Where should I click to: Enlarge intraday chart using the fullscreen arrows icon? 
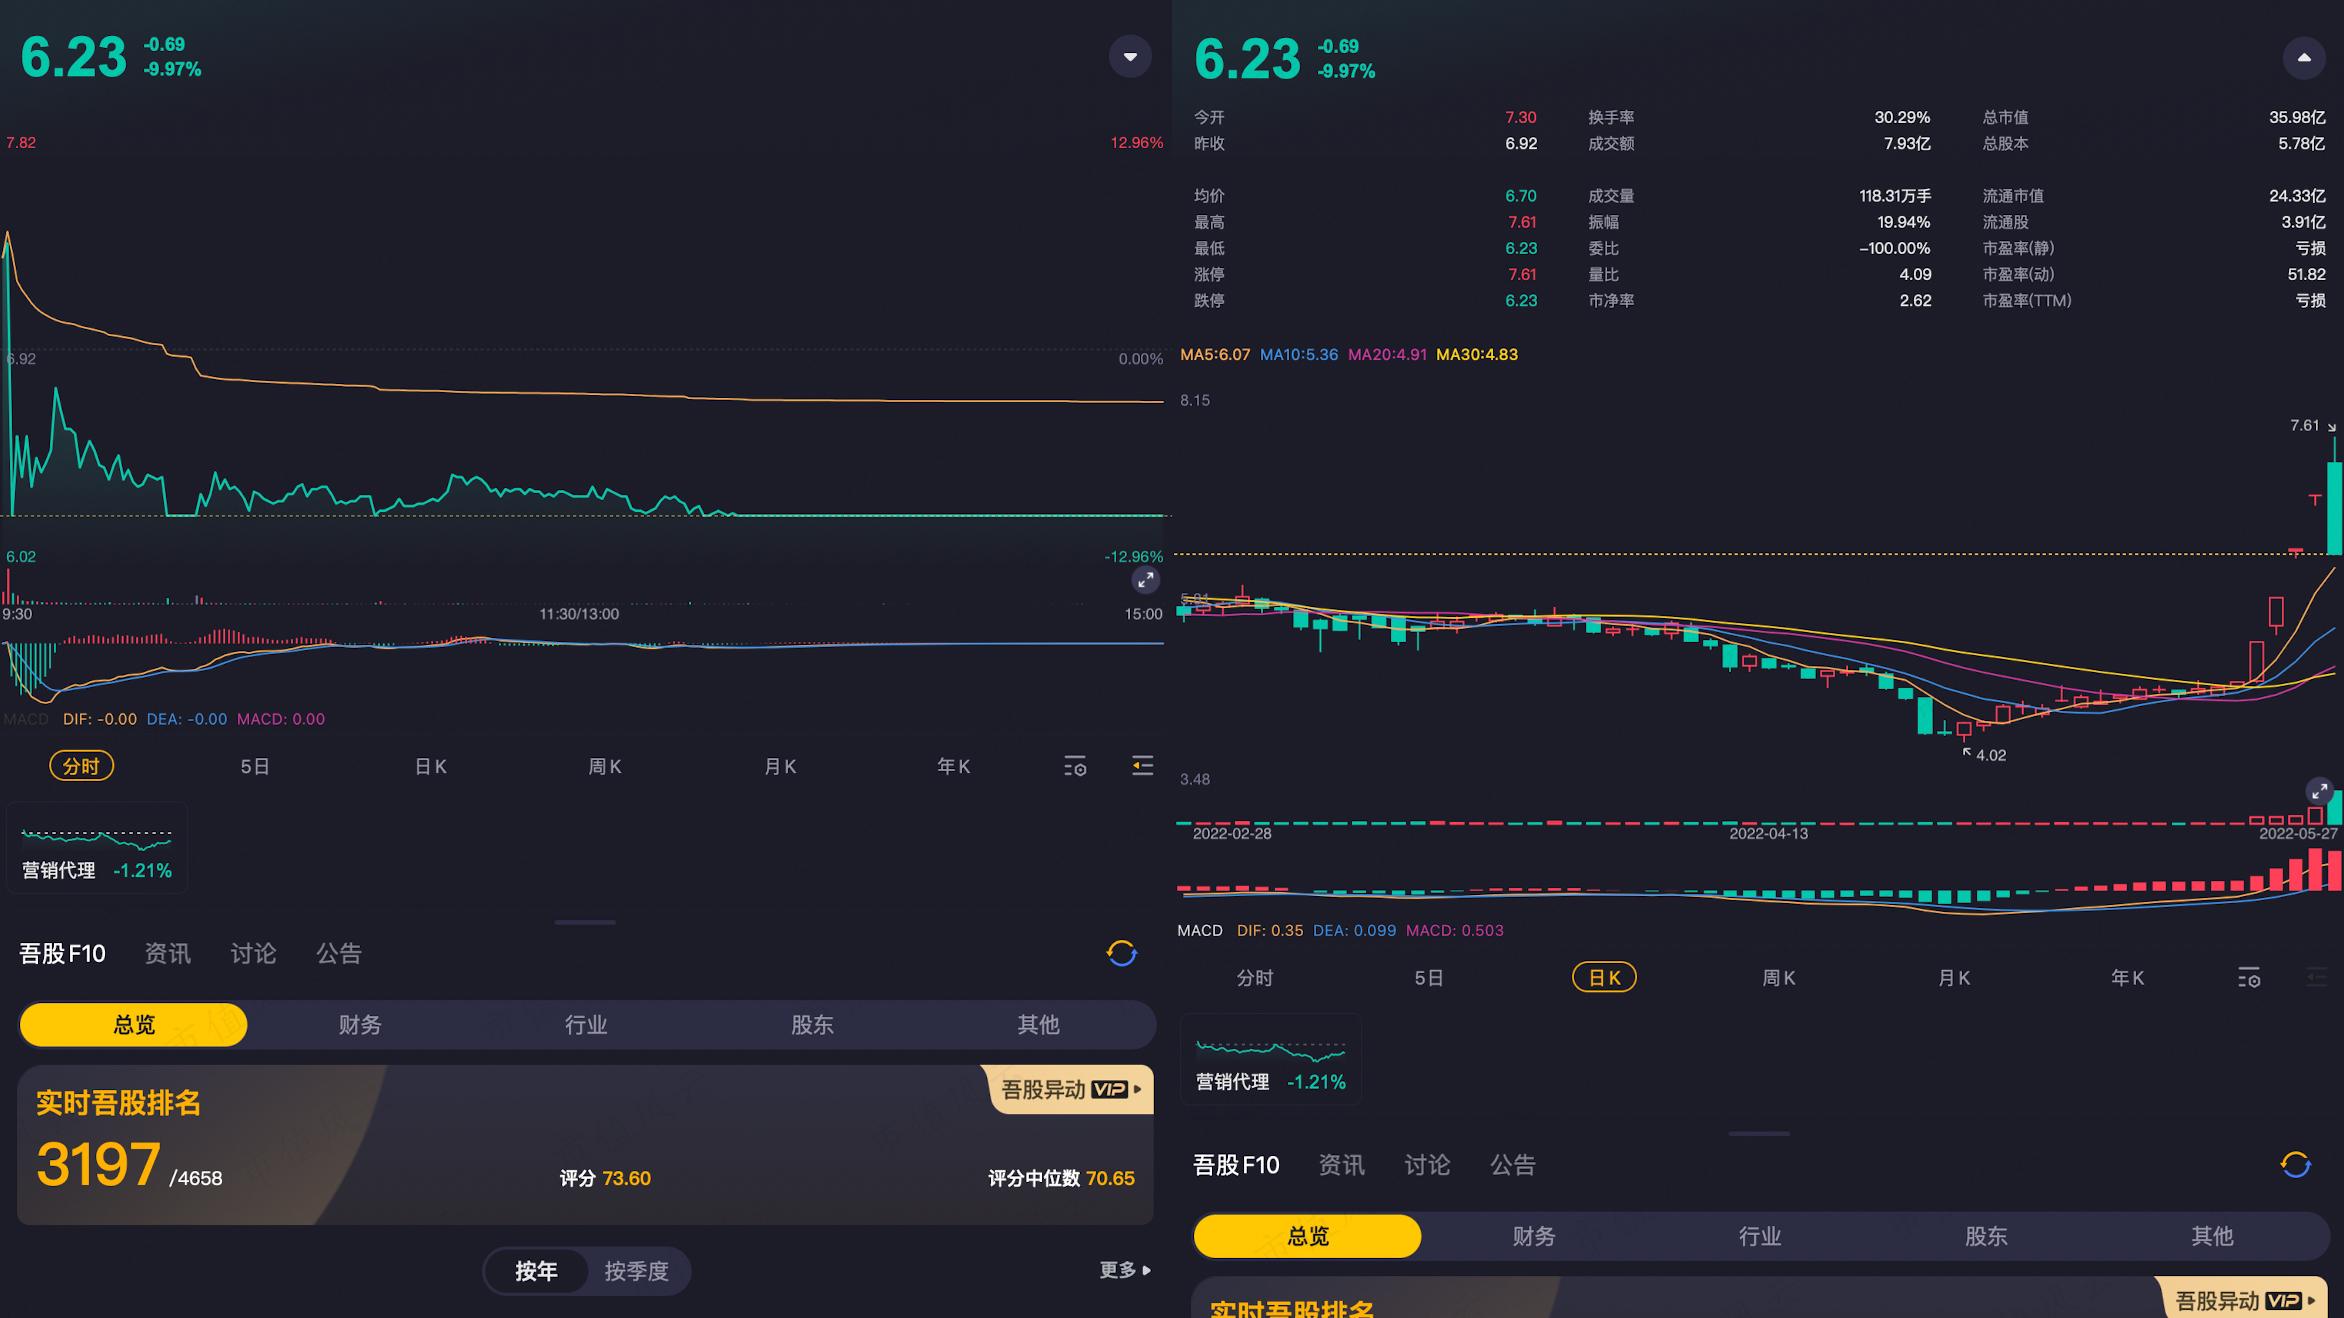tap(1145, 580)
